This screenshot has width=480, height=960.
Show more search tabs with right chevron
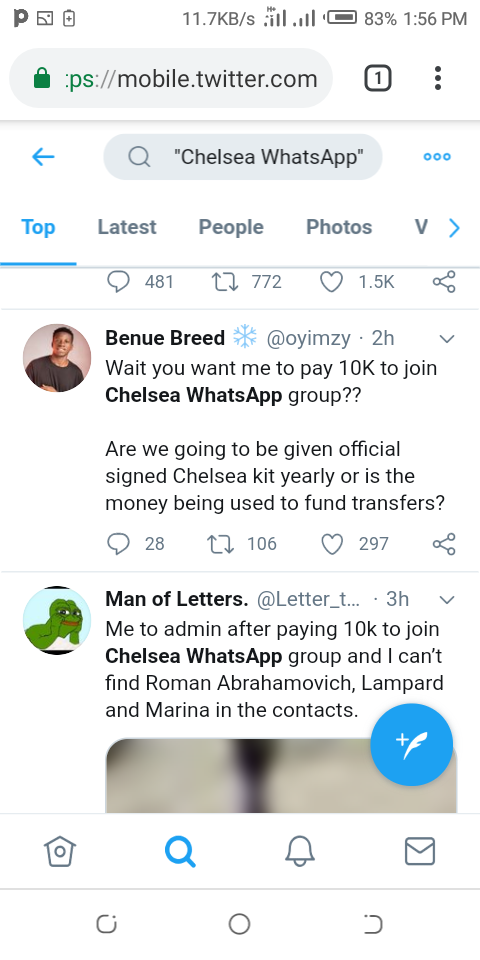click(x=454, y=228)
